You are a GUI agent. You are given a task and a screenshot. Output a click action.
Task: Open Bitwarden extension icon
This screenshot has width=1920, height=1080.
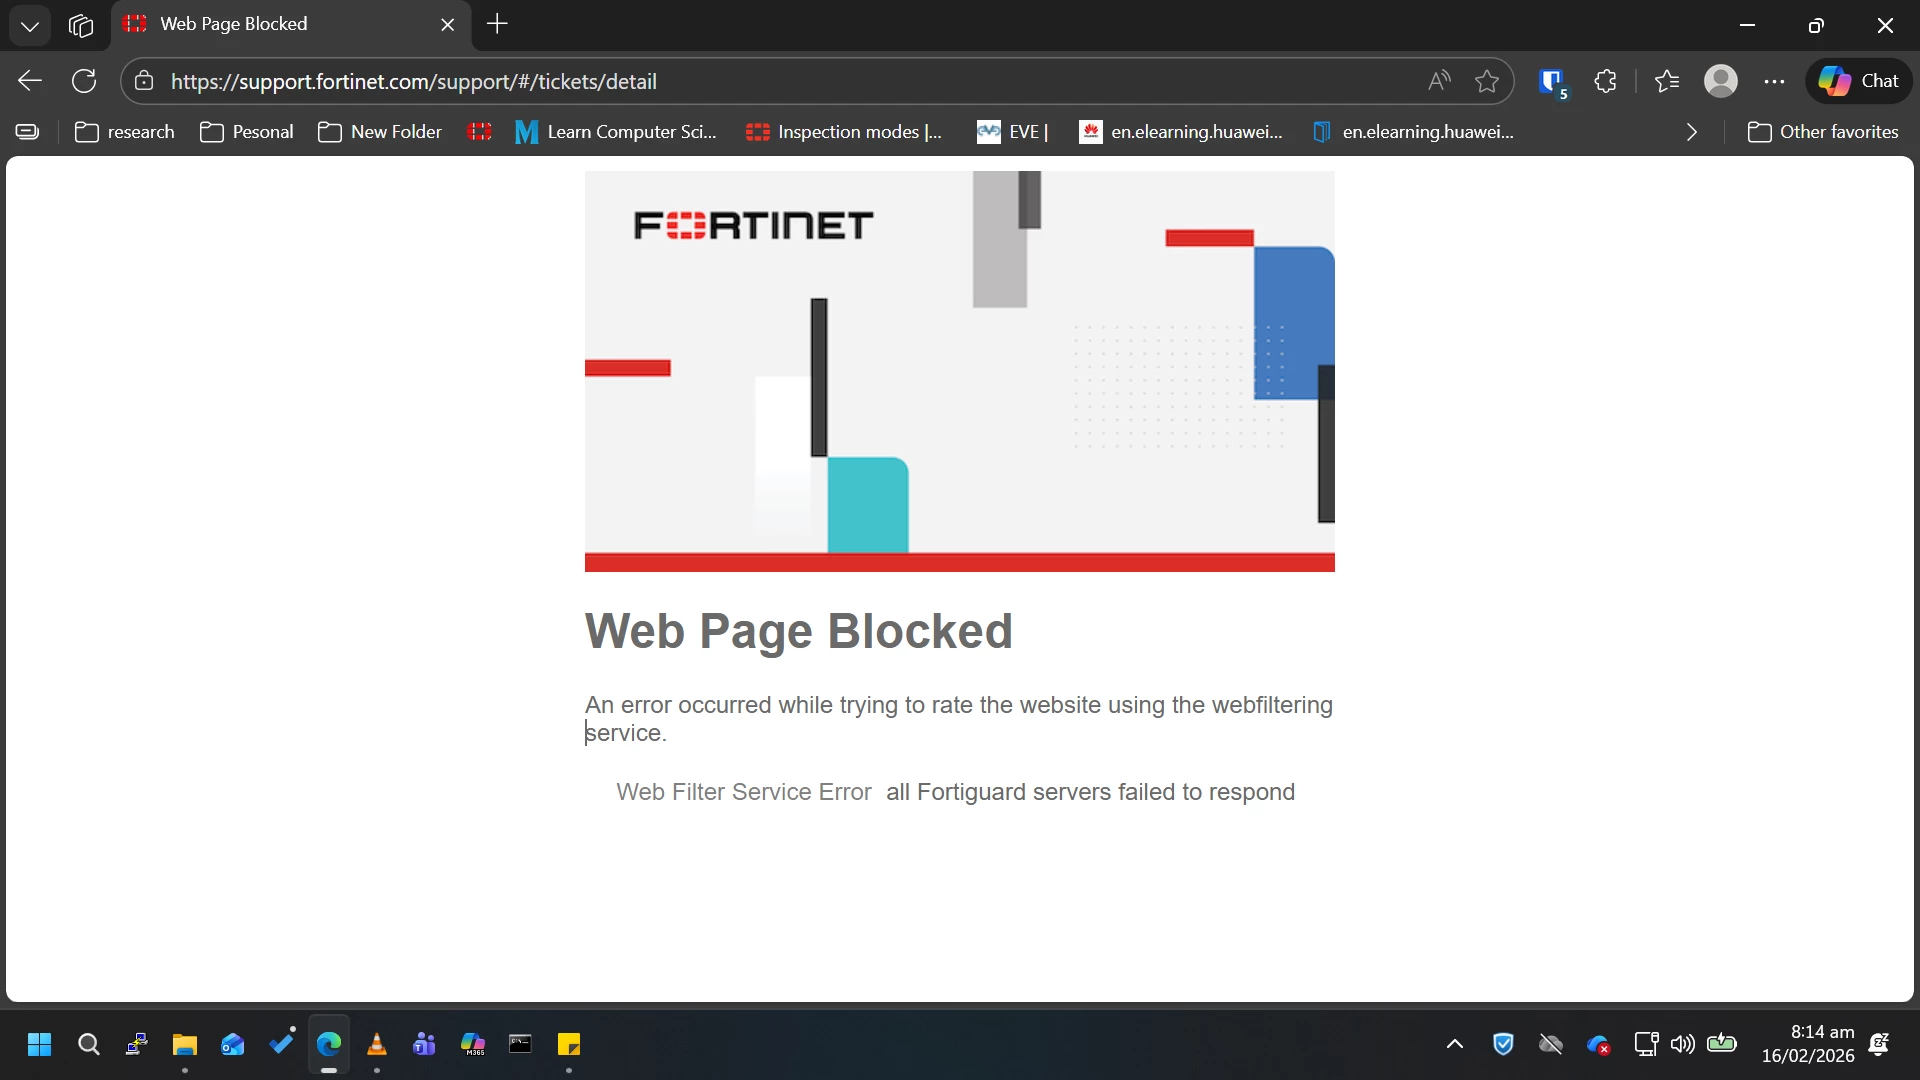1553,82
